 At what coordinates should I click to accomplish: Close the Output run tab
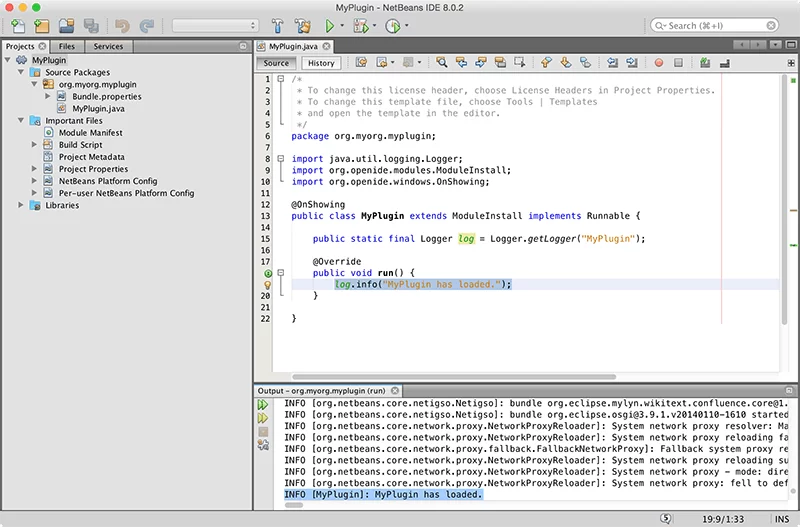[x=395, y=391]
